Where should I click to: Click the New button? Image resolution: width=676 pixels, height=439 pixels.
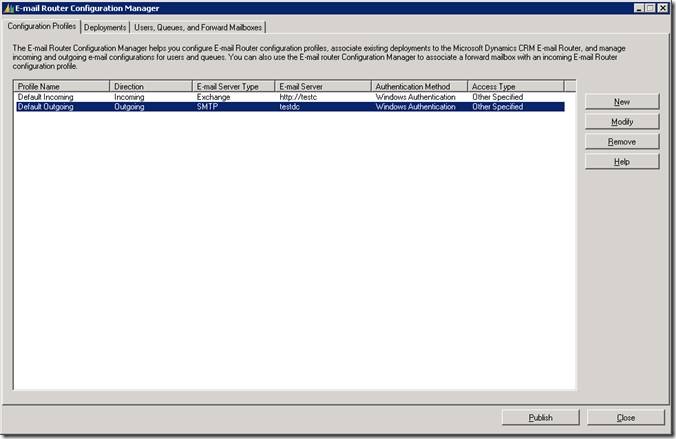621,102
